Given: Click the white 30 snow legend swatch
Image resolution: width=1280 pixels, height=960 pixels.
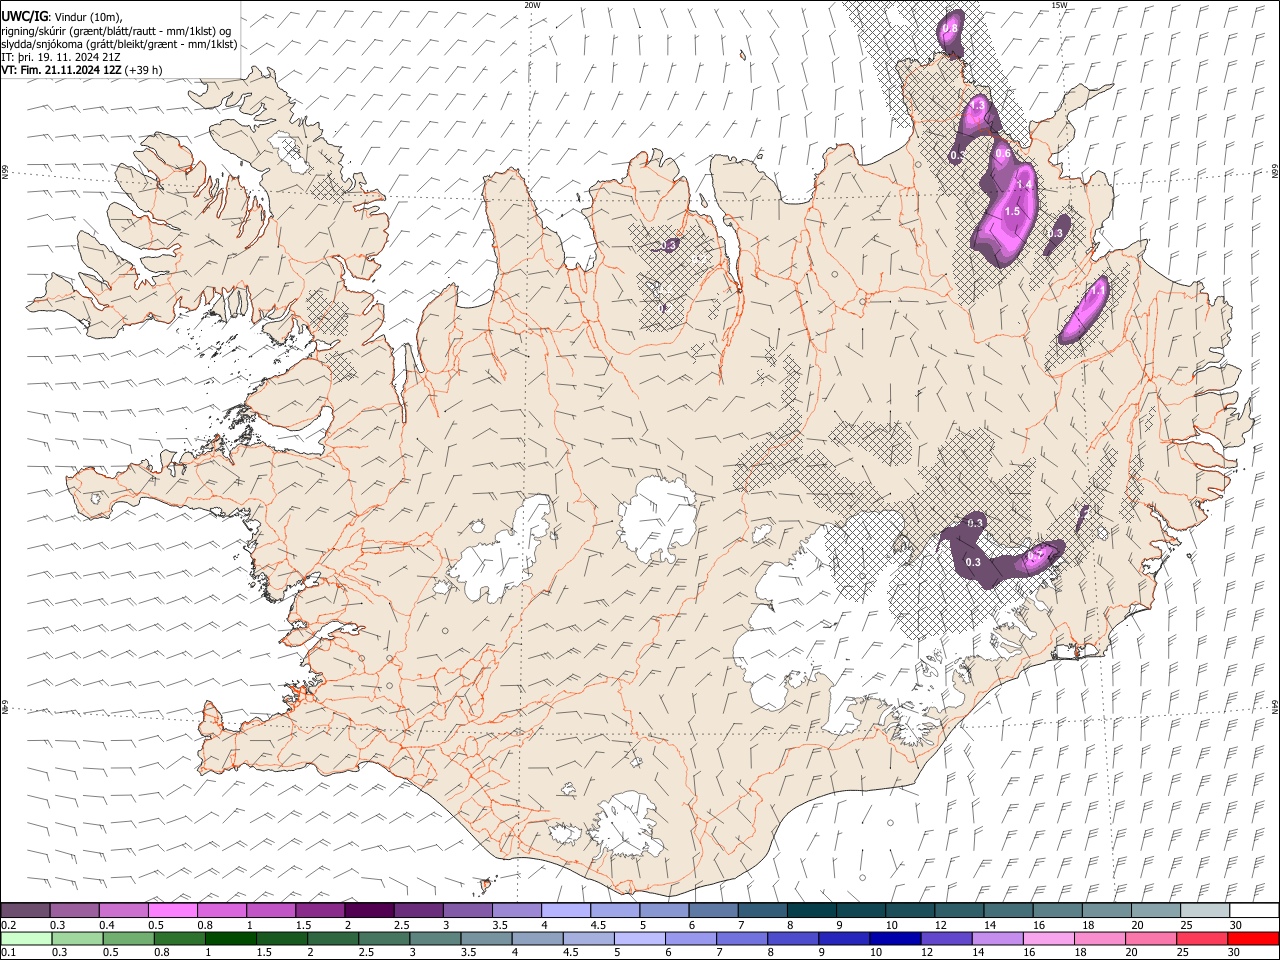Looking at the screenshot, I should (1254, 911).
